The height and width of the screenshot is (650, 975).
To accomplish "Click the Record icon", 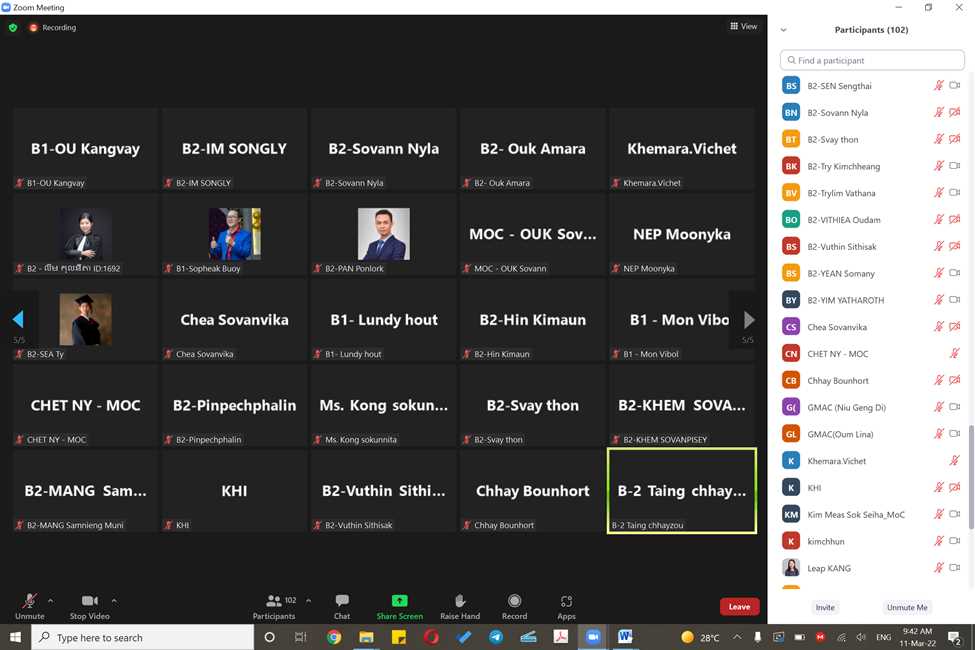I will [x=514, y=600].
